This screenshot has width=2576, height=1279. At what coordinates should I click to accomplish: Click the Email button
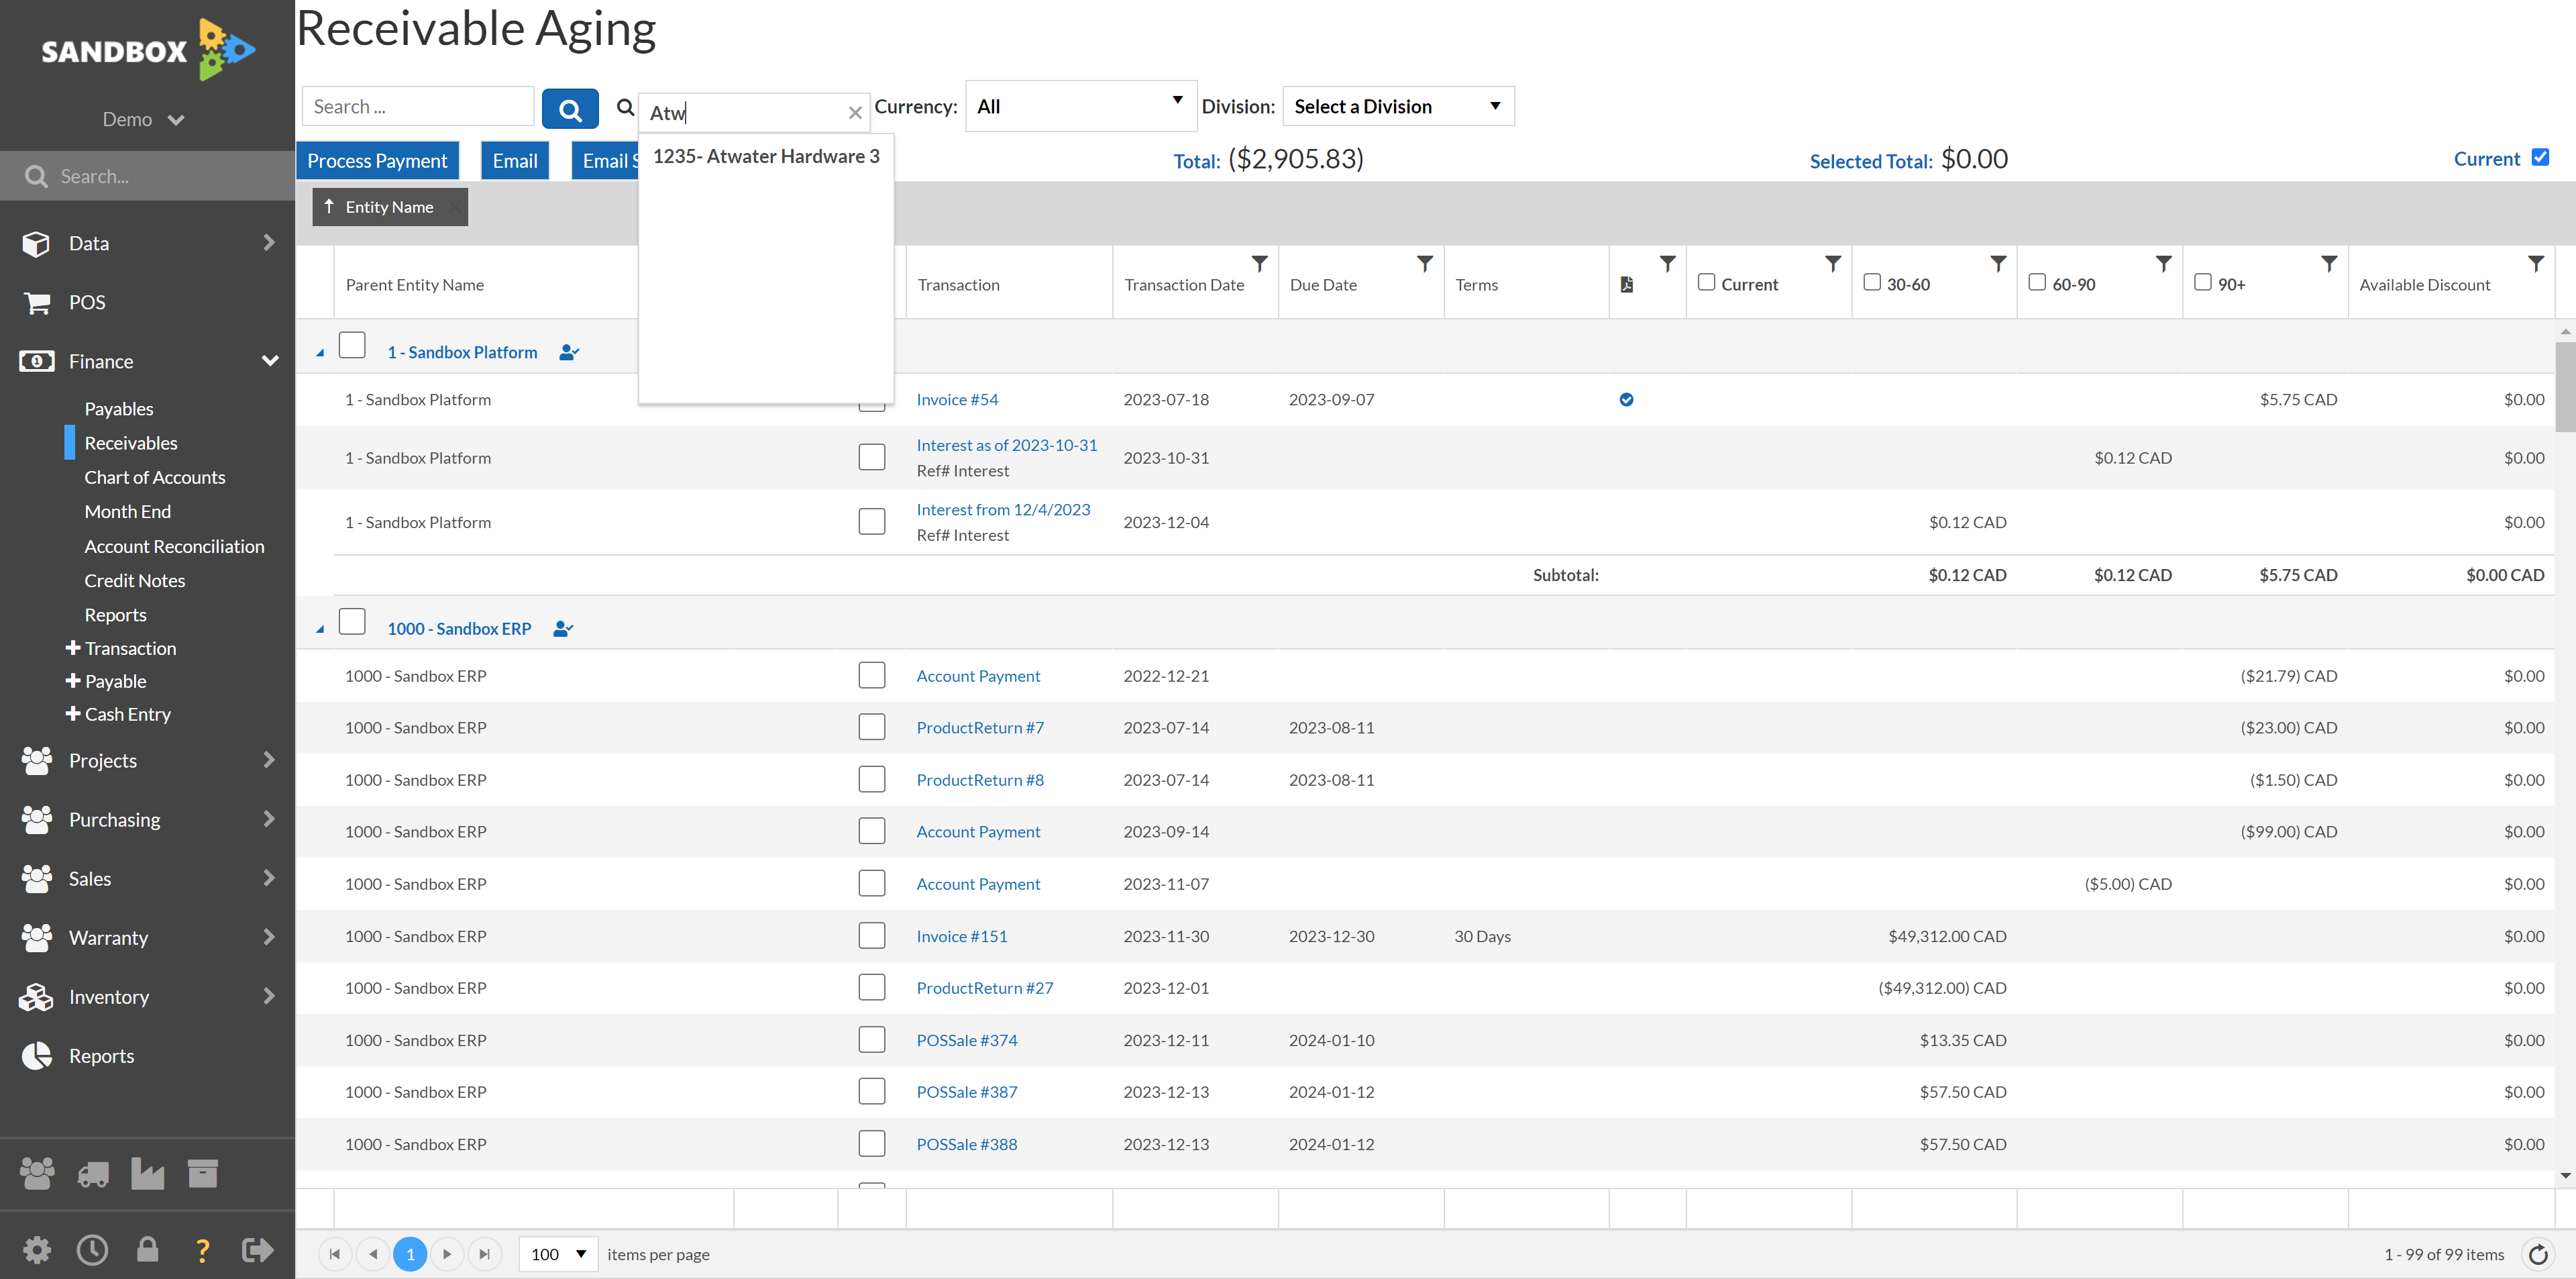point(515,161)
